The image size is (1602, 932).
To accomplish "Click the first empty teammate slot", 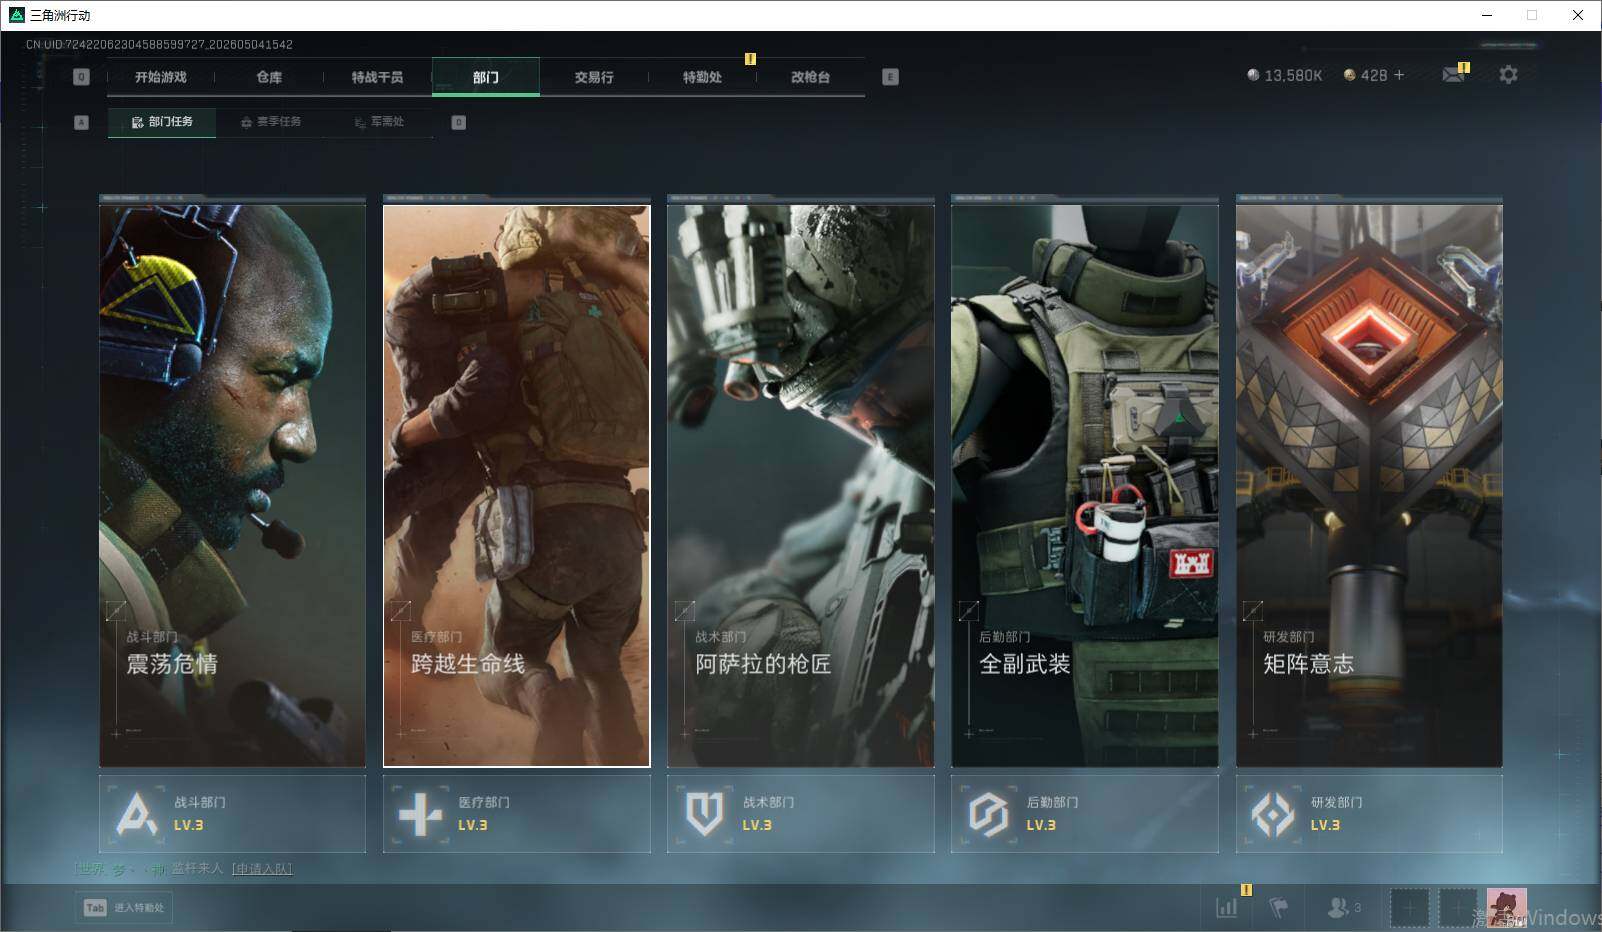I will (1409, 908).
